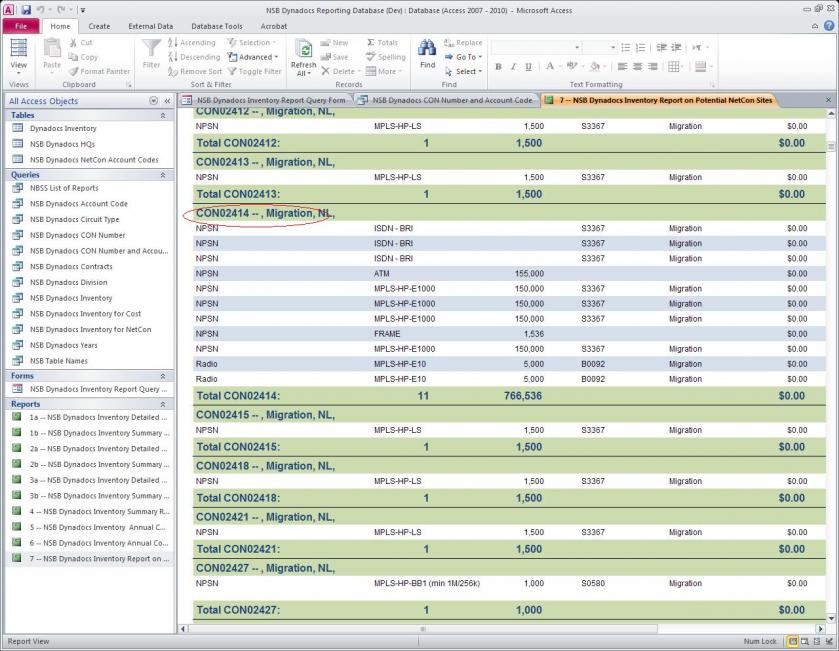Viewport: 839px width, 651px height.
Task: Toggle align text left
Action: (x=622, y=67)
